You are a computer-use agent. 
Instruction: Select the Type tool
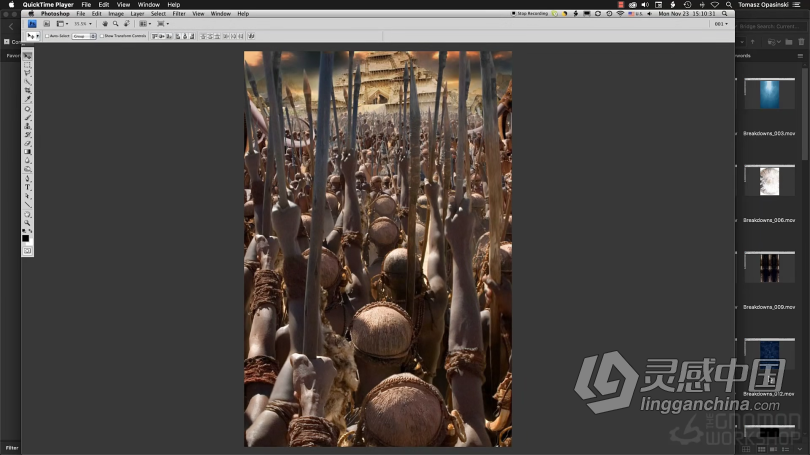coord(27,187)
